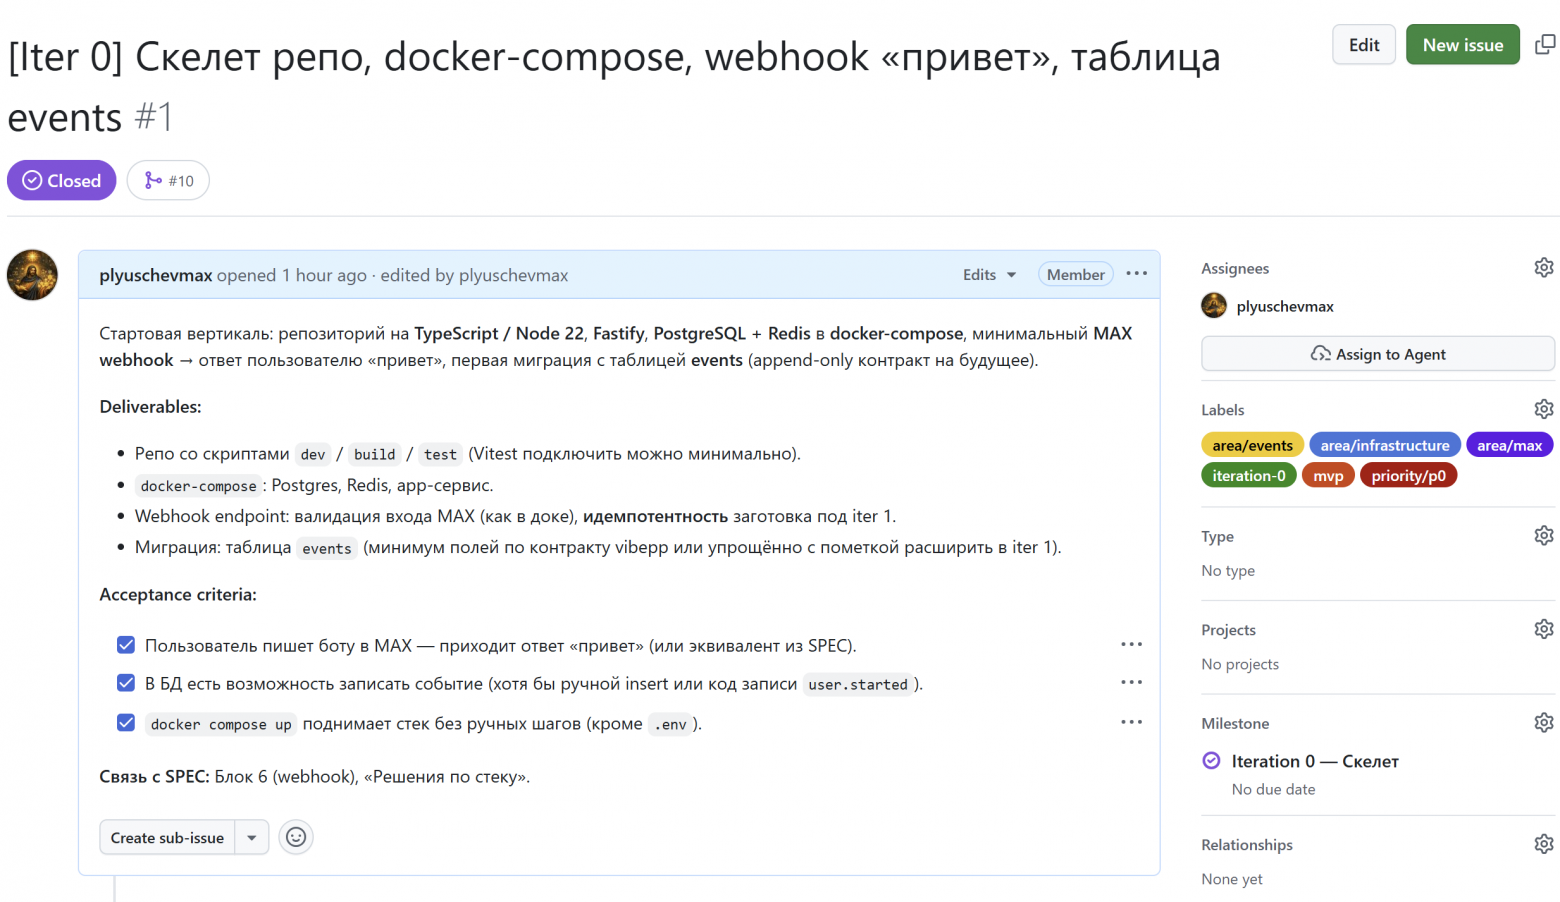The width and height of the screenshot is (1560, 902).
Task: Open issue comment options menu
Action: pos(1136,274)
